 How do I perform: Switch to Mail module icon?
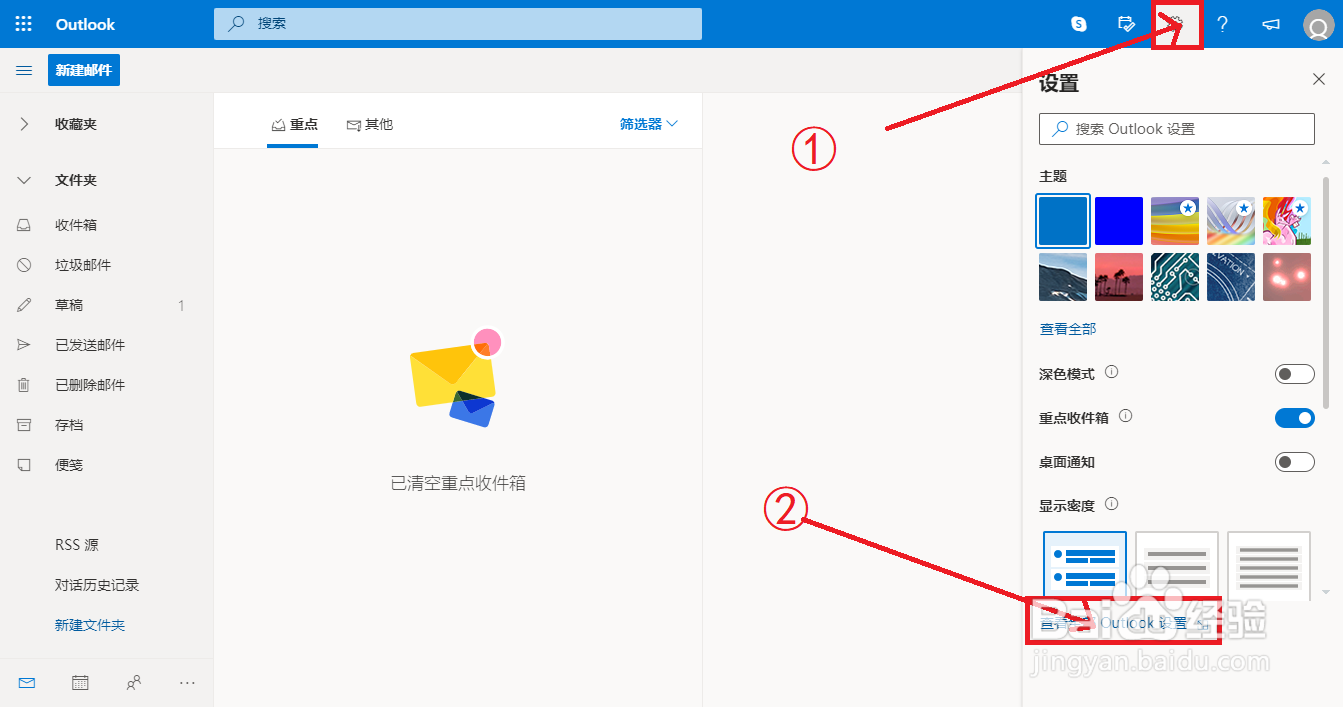(x=27, y=683)
